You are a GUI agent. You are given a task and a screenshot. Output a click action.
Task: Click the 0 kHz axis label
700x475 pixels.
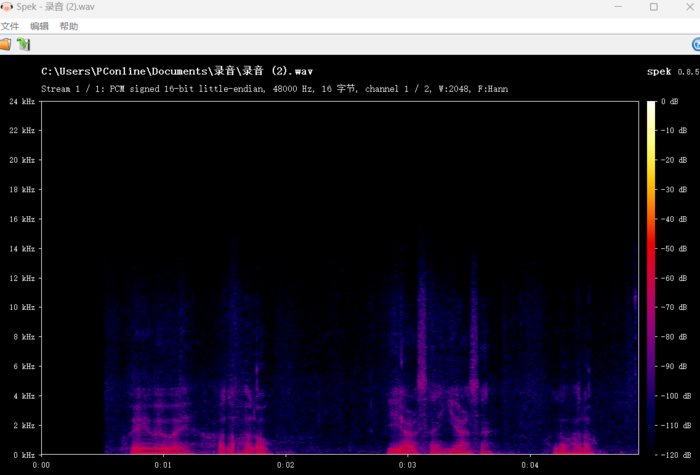click(24, 455)
